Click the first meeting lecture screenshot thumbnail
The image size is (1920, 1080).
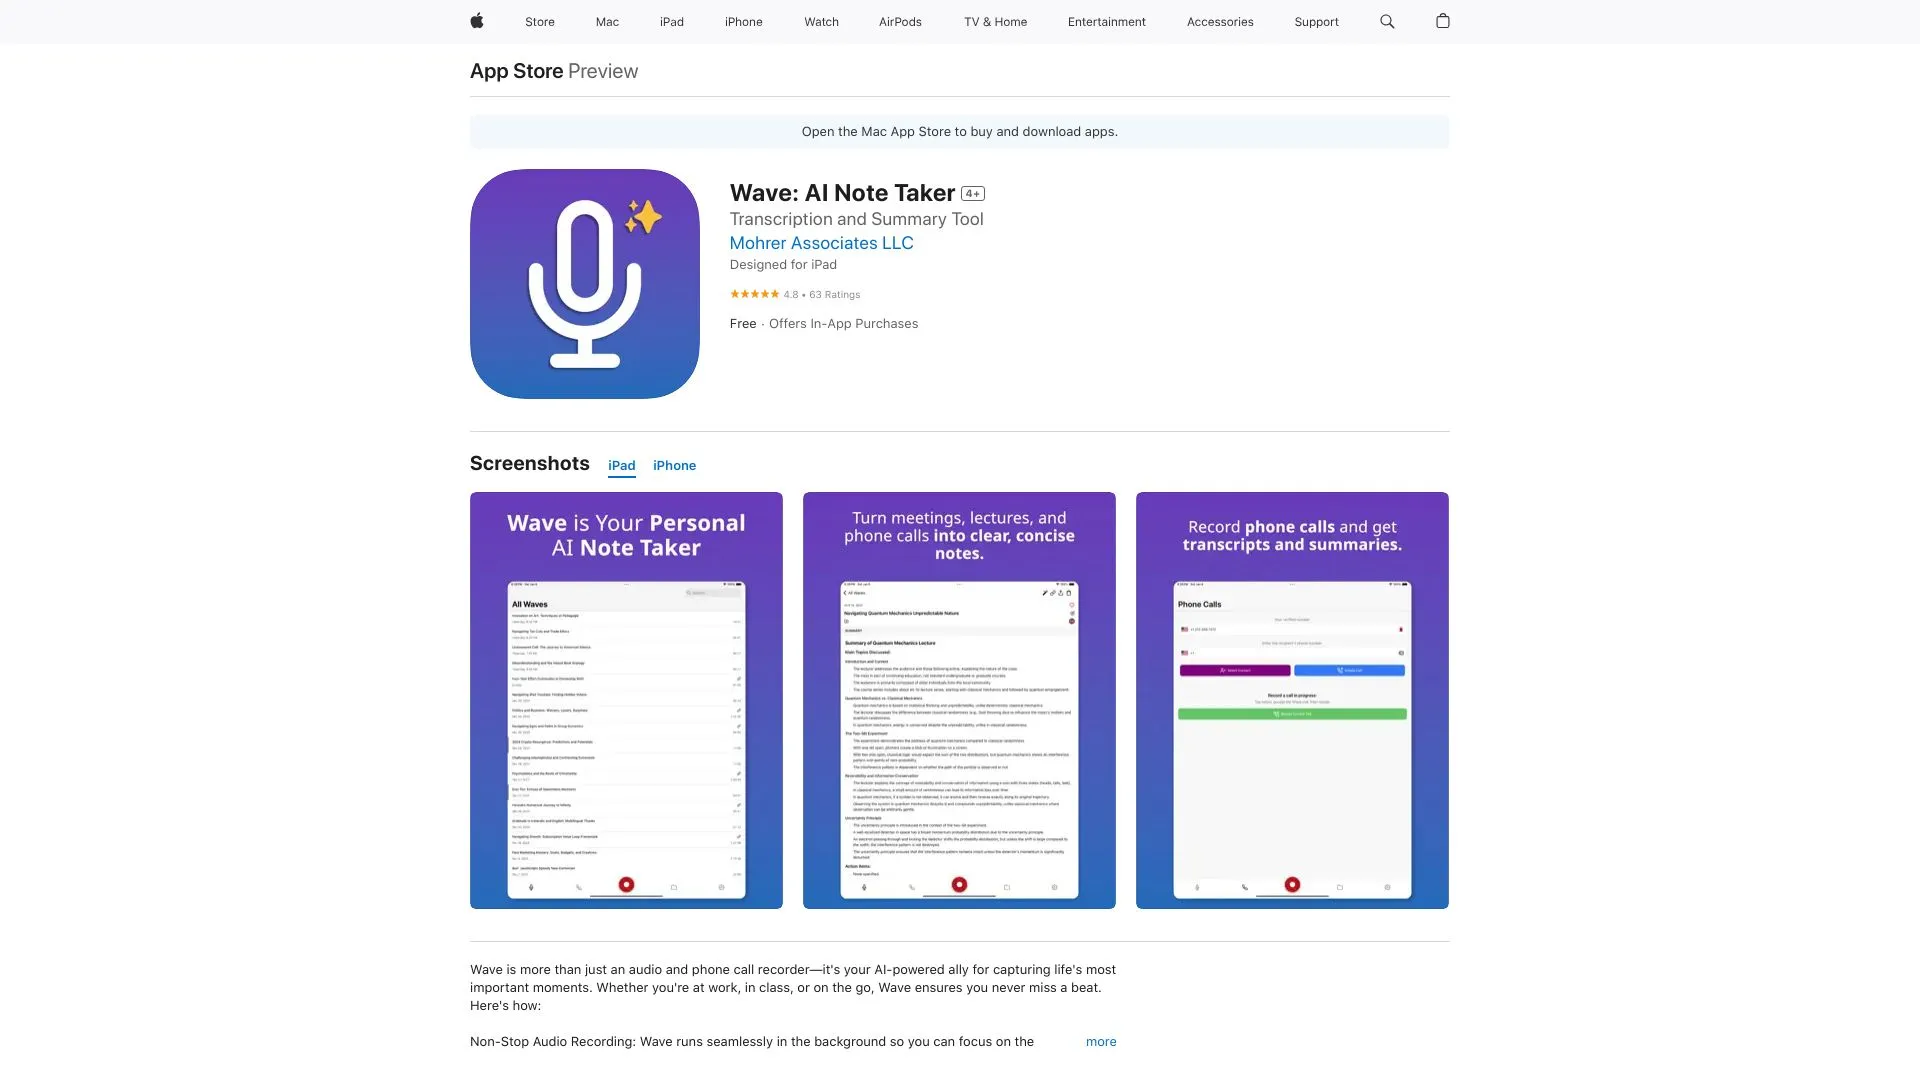click(x=959, y=699)
